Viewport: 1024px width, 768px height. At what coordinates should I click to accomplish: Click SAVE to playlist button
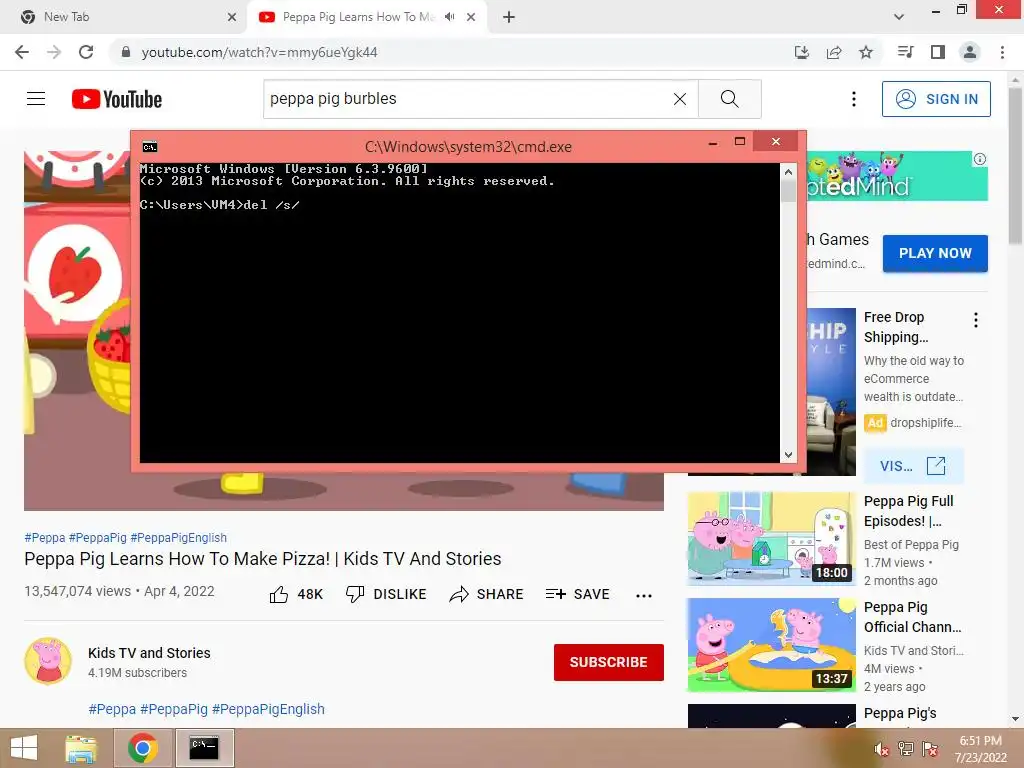point(577,594)
